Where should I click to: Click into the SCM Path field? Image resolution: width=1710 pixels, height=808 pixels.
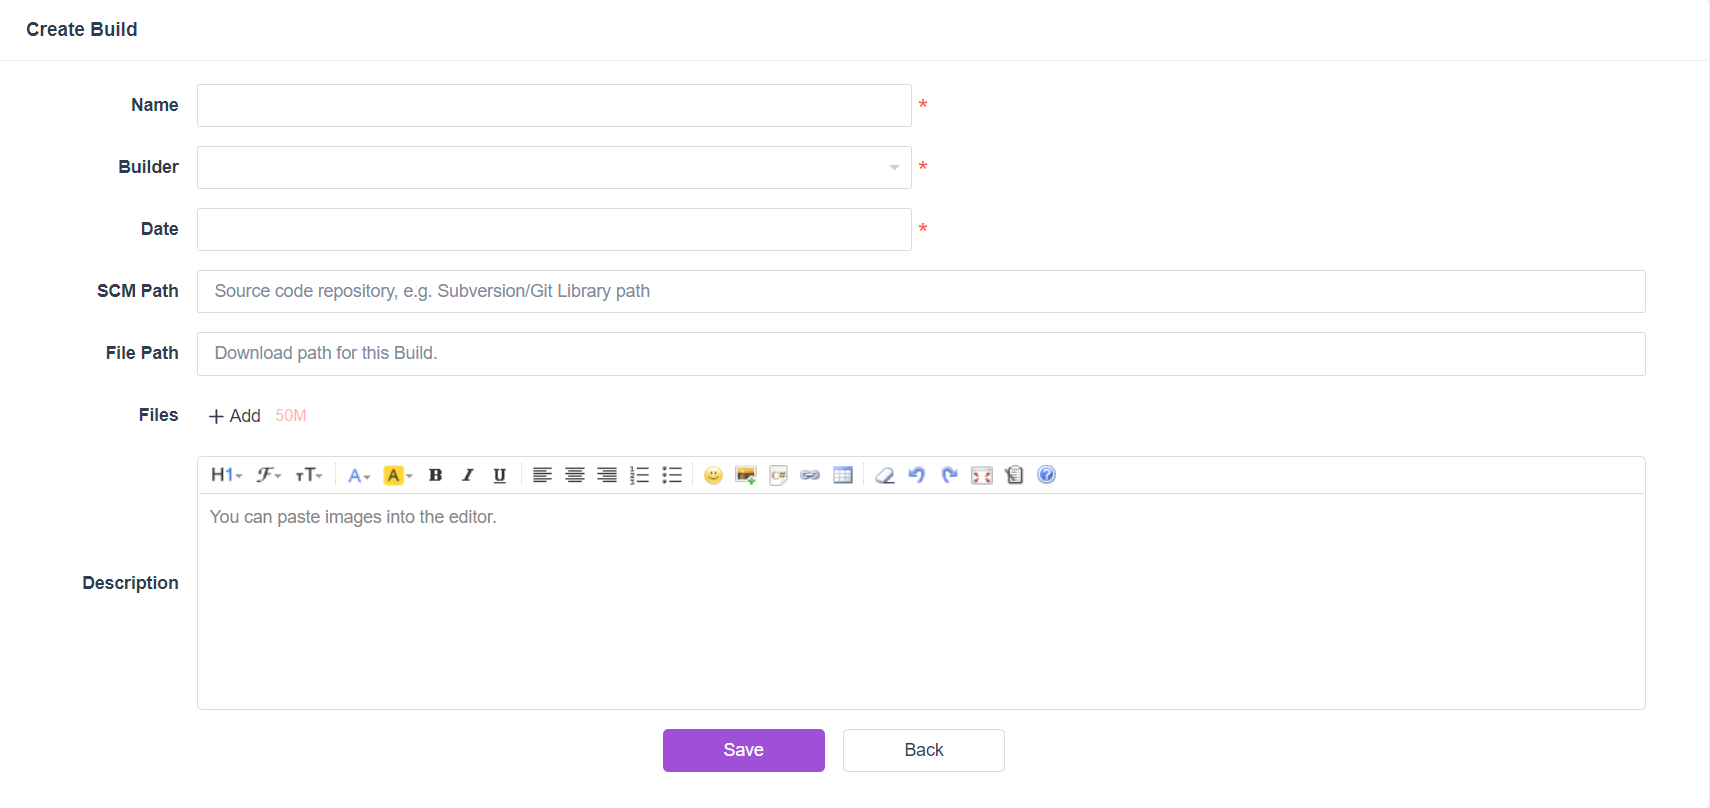pyautogui.click(x=920, y=291)
